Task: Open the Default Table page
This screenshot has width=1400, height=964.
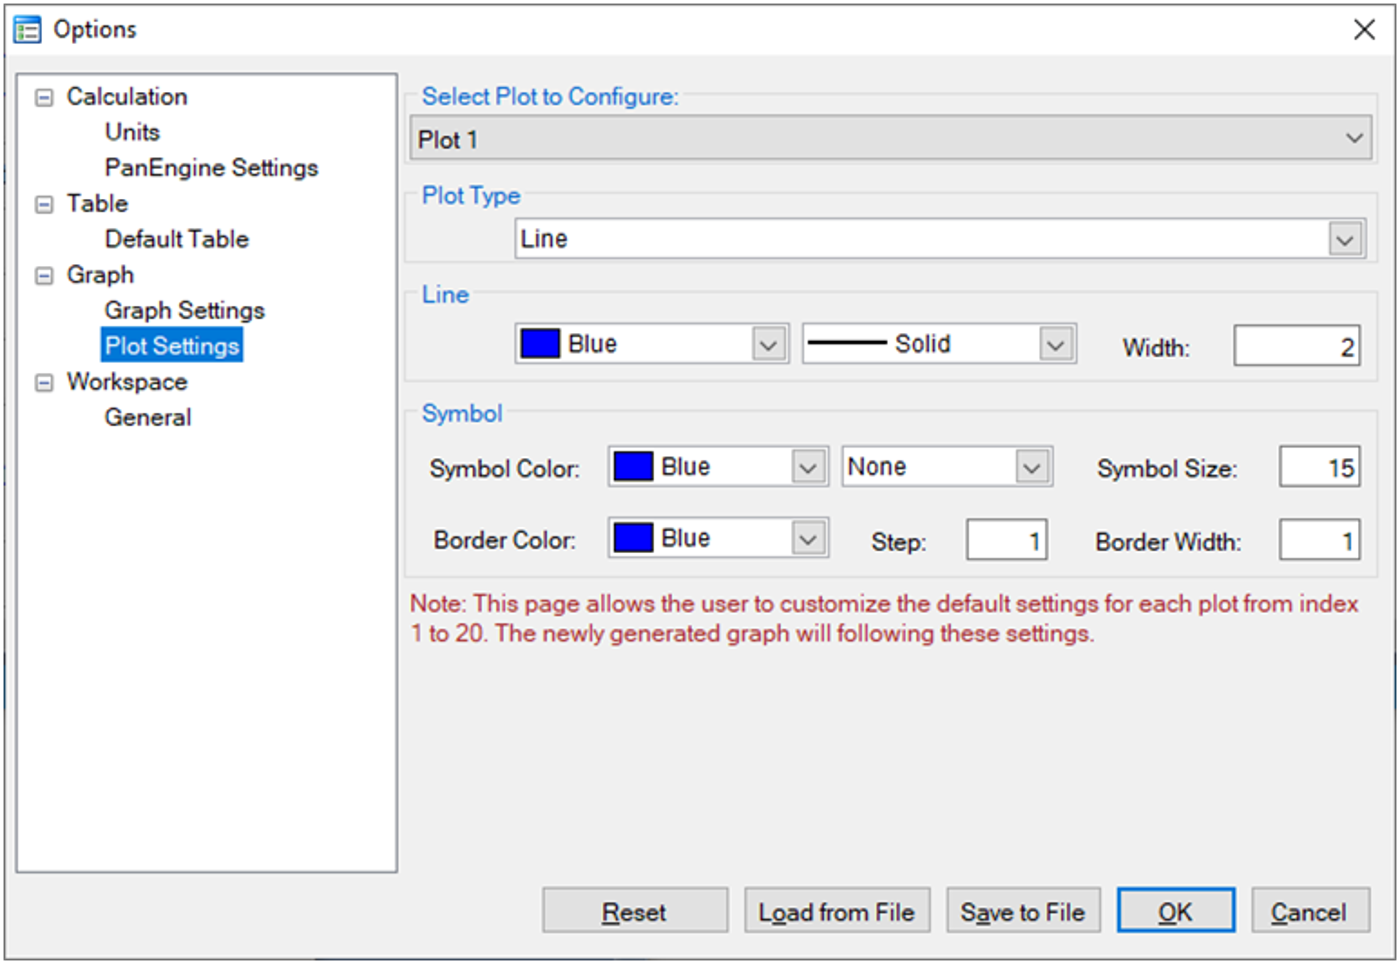Action: tap(176, 239)
